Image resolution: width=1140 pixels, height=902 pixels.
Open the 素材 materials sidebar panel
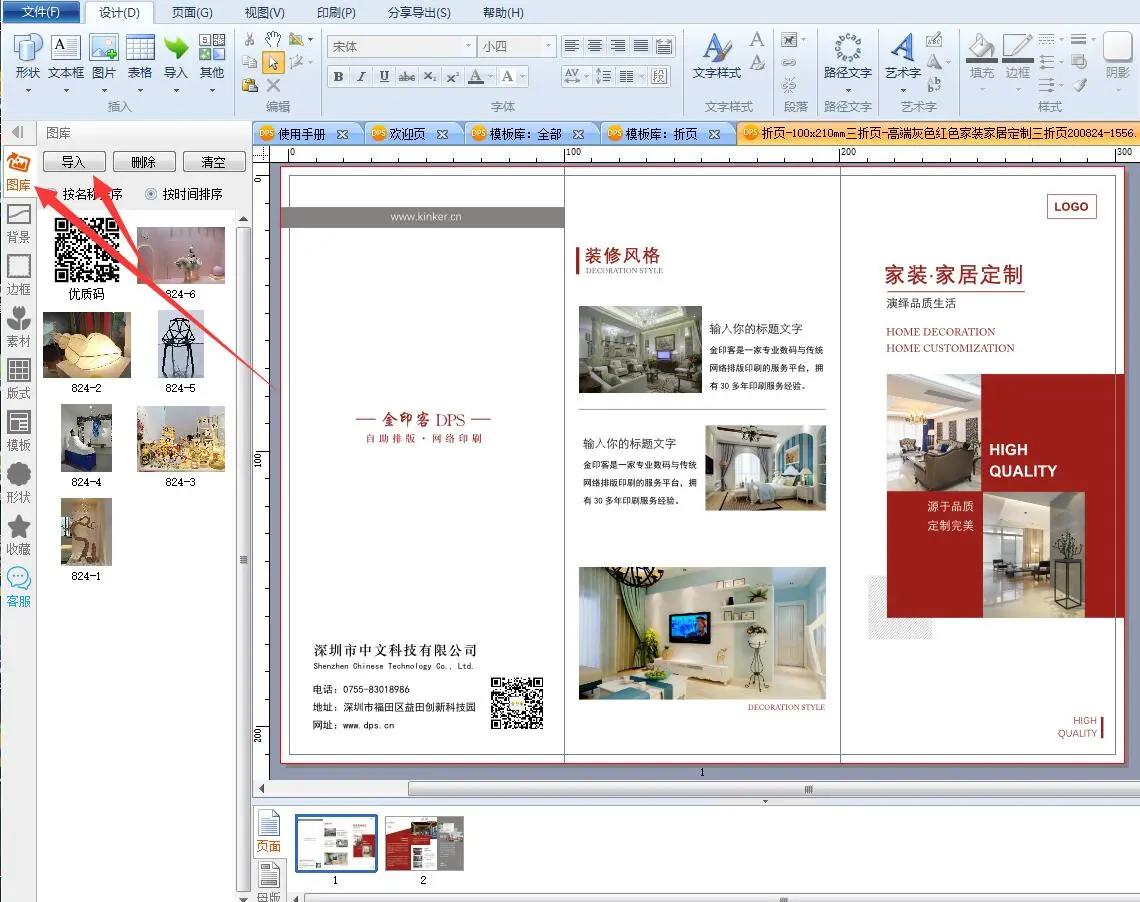click(18, 327)
